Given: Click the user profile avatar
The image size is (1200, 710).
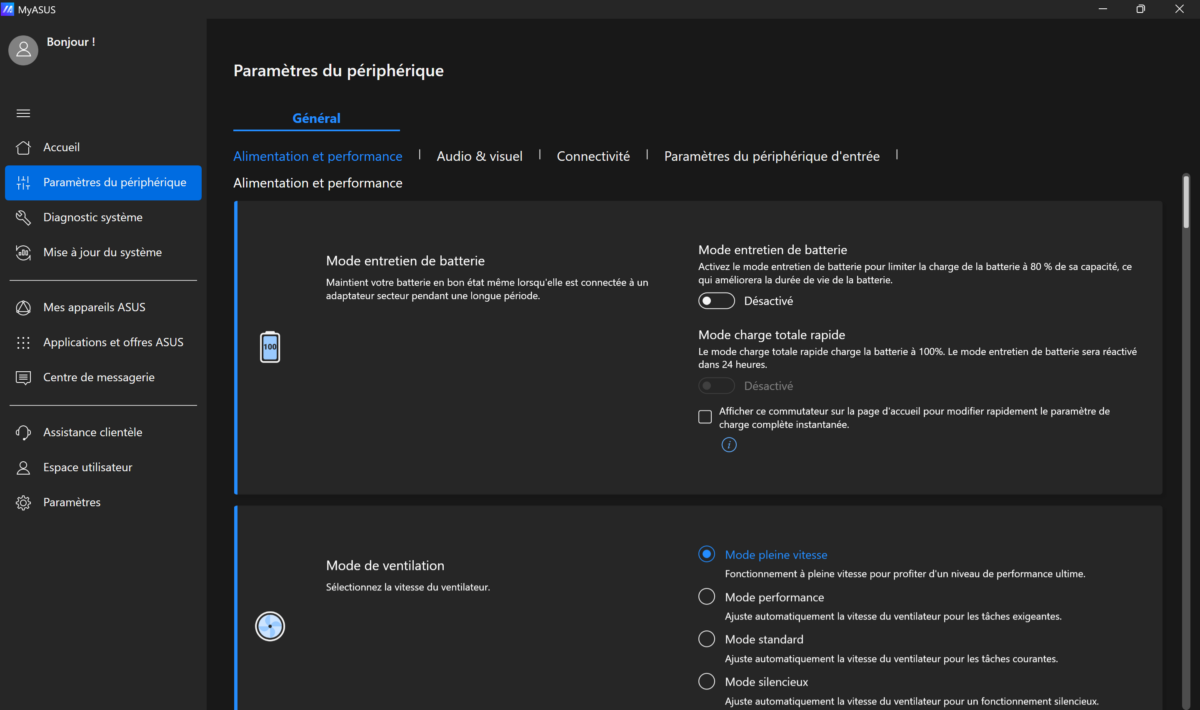Looking at the screenshot, I should [23, 50].
